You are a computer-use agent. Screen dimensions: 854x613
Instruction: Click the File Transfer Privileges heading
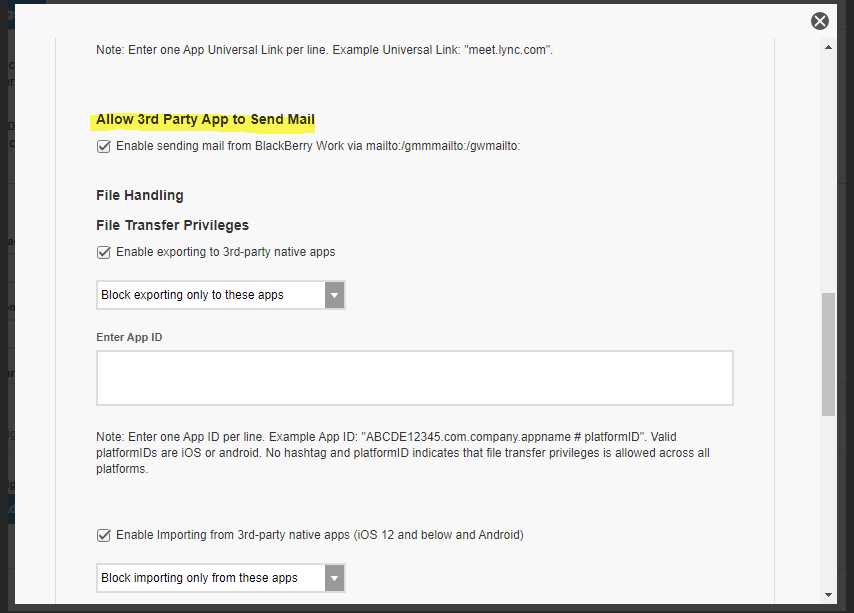[x=172, y=225]
